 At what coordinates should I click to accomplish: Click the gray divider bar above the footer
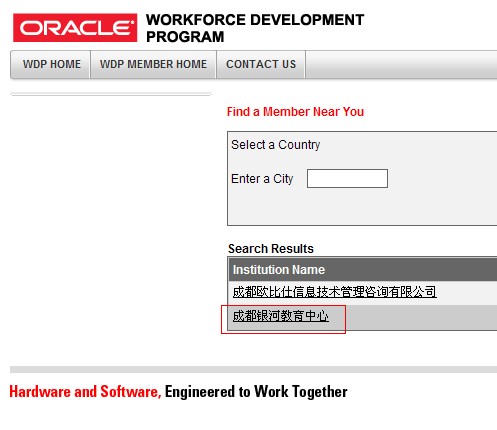tap(253, 369)
